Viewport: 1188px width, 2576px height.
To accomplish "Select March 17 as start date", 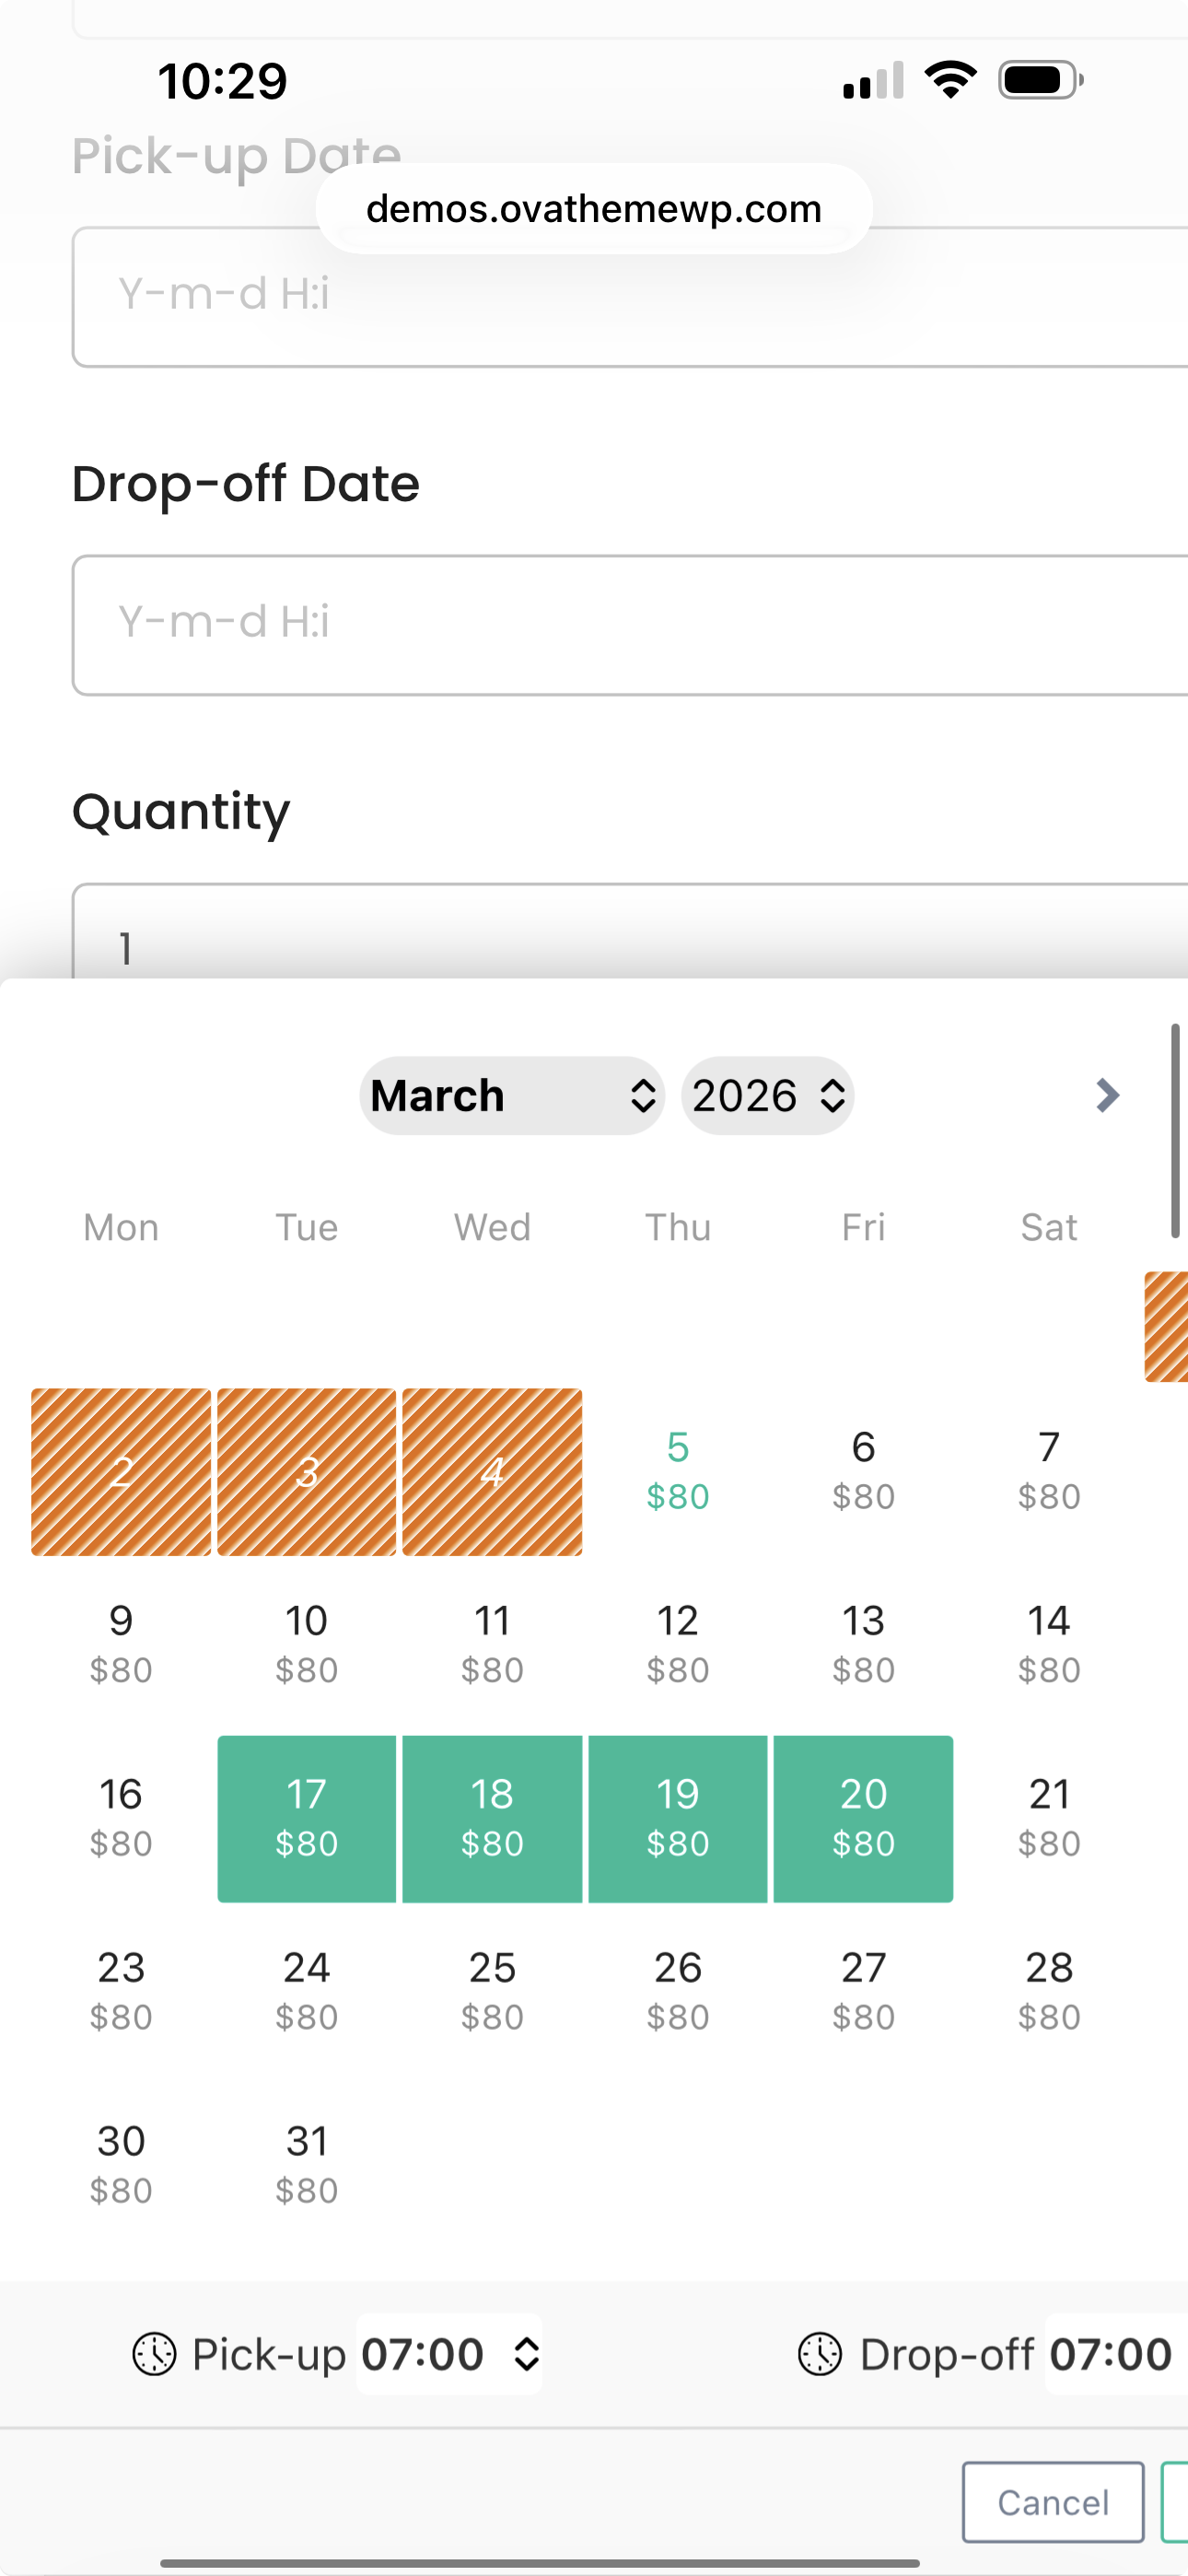I will (306, 1818).
